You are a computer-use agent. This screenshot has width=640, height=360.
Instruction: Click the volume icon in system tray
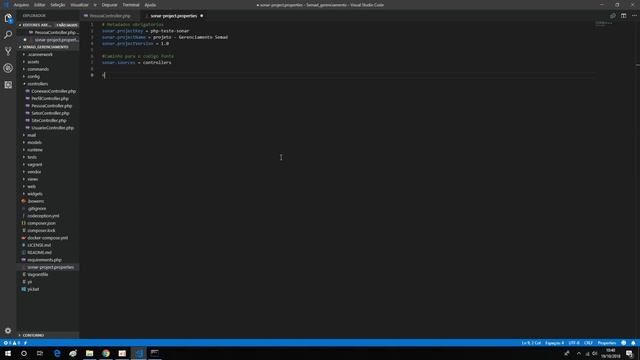point(595,353)
